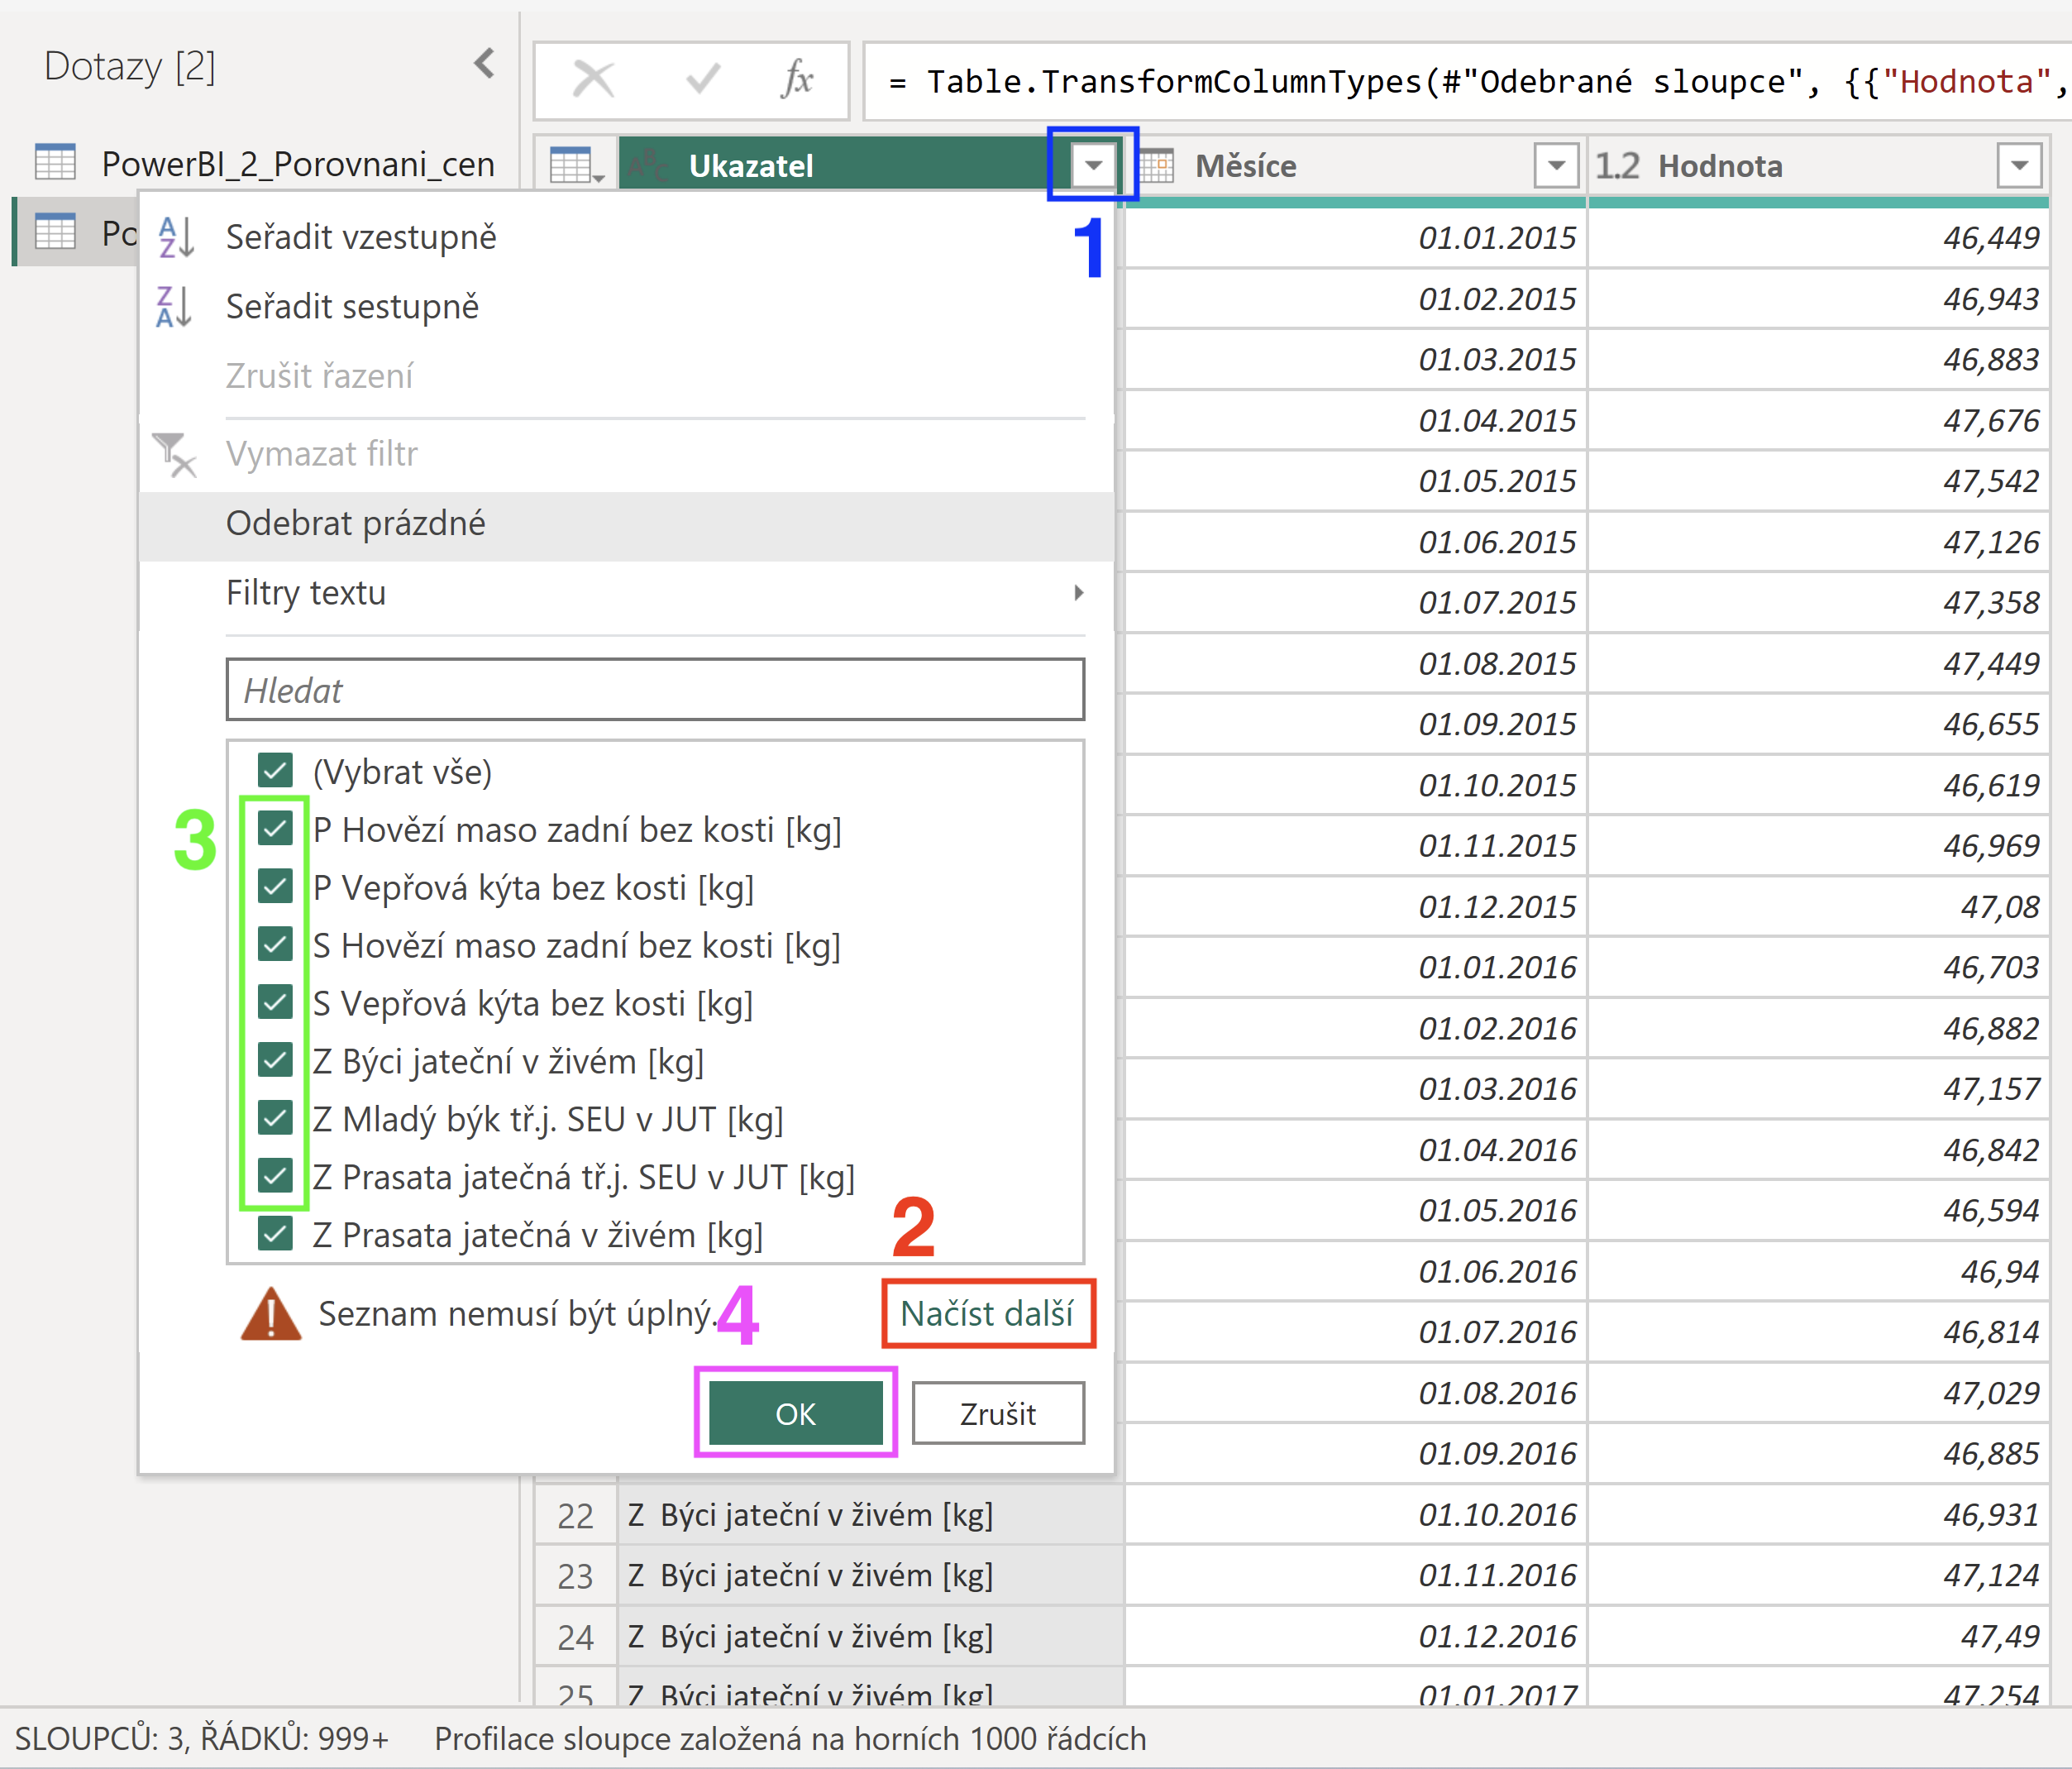Click the Hodnota column 1.2 type icon
2072x1769 pixels.
(x=1617, y=165)
